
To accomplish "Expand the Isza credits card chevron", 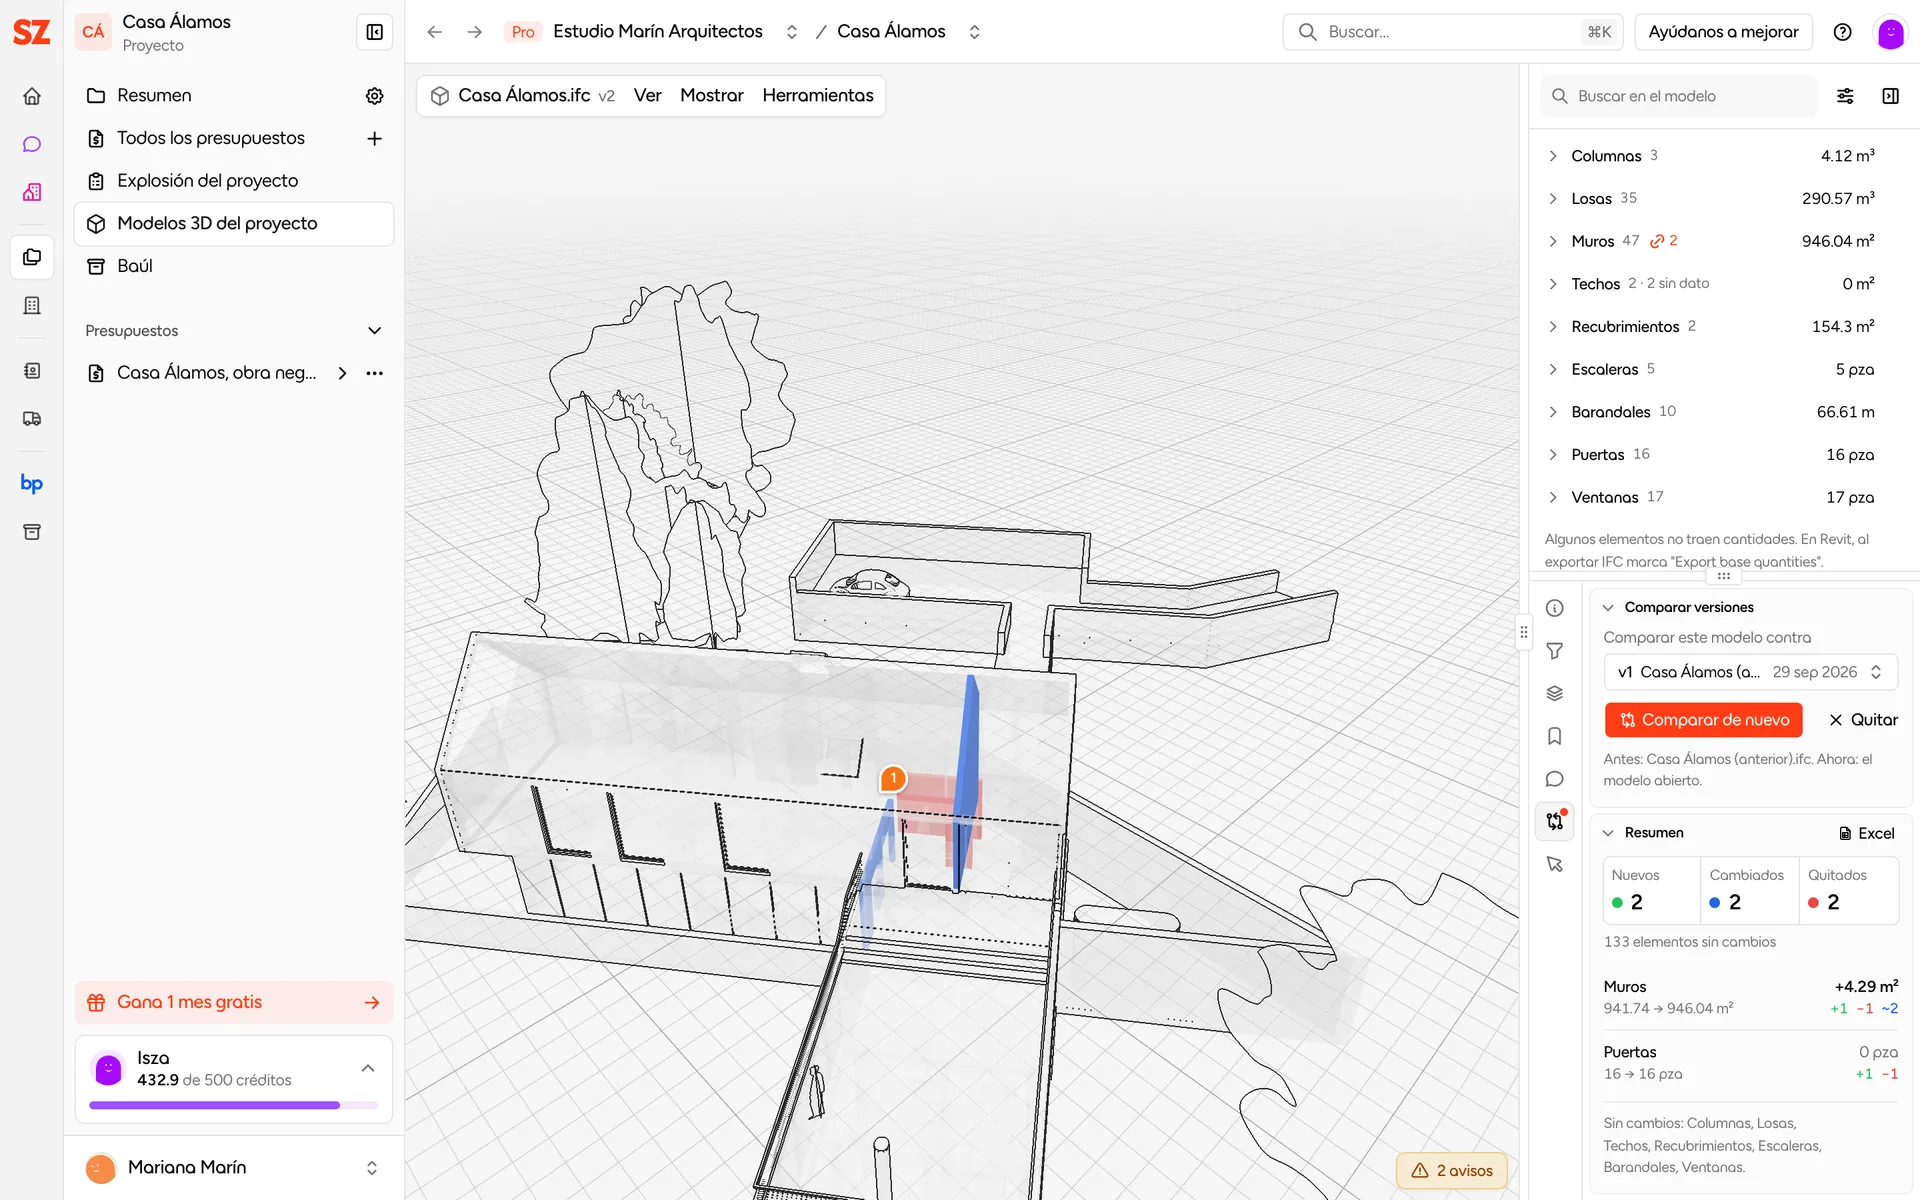I will [368, 1068].
